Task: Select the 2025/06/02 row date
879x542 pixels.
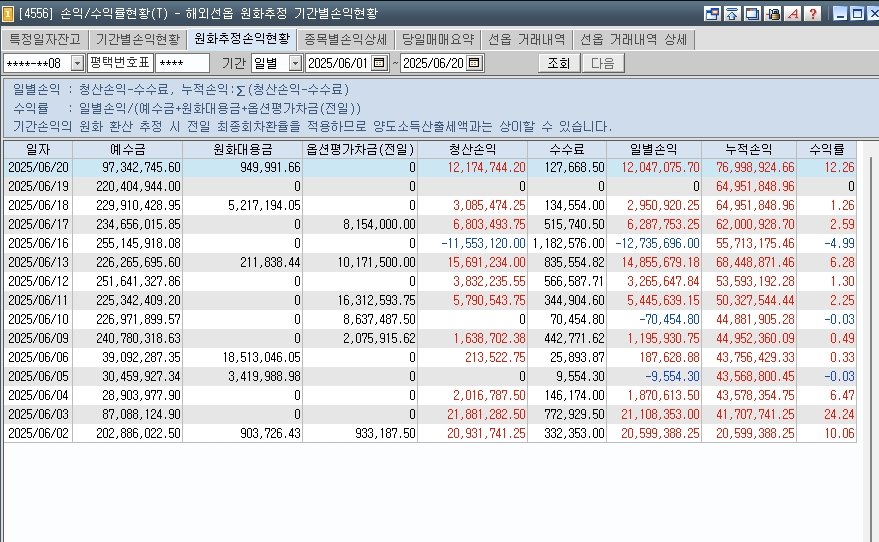Action: click(x=38, y=434)
